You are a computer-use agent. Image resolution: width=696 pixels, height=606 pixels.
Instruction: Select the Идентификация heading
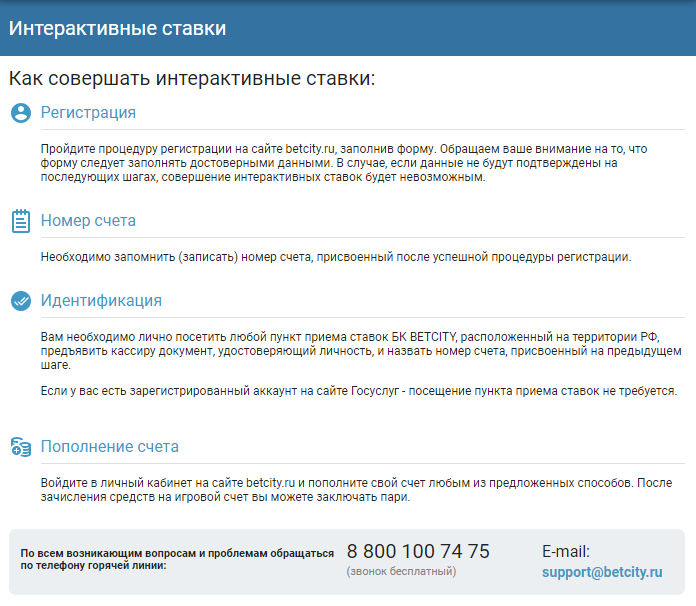point(101,301)
